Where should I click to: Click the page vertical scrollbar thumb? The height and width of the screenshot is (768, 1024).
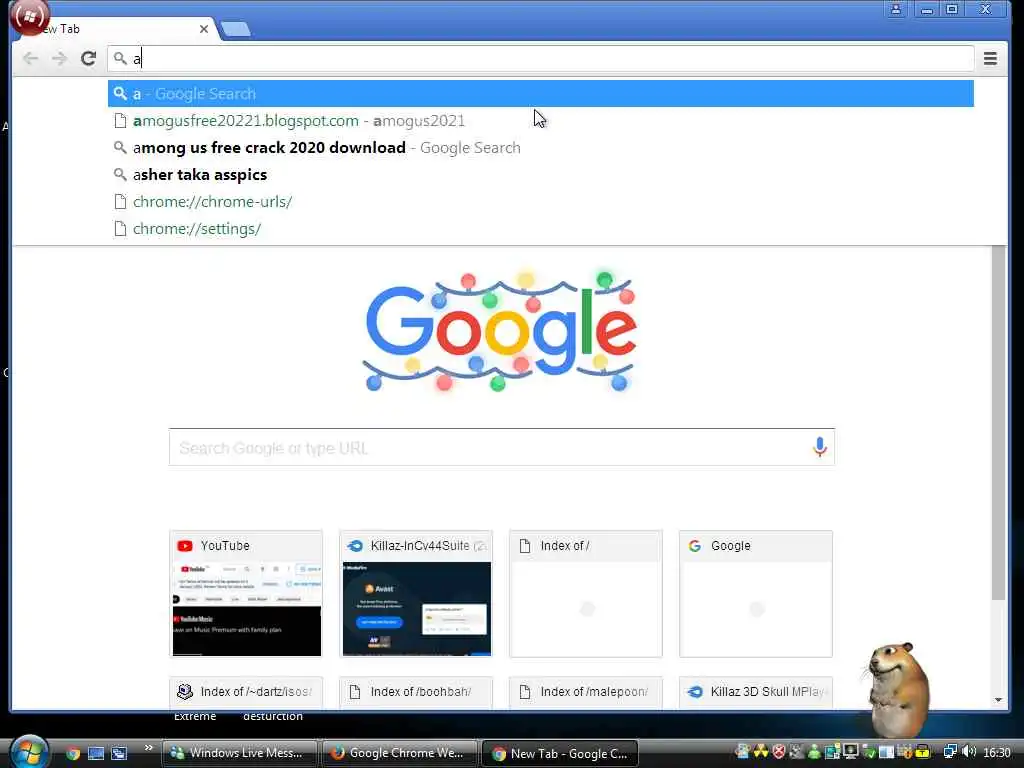pos(998,423)
